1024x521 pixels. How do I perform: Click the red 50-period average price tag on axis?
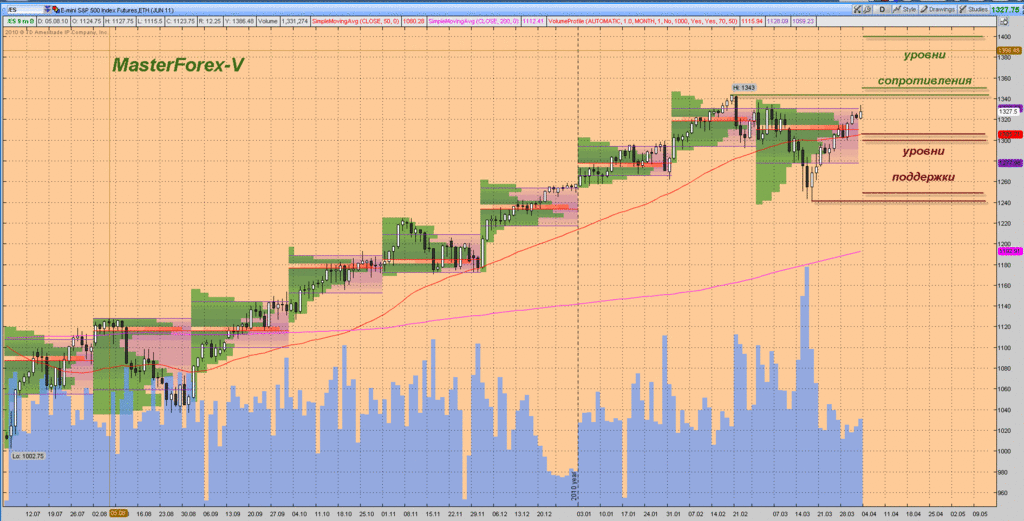[x=1008, y=133]
